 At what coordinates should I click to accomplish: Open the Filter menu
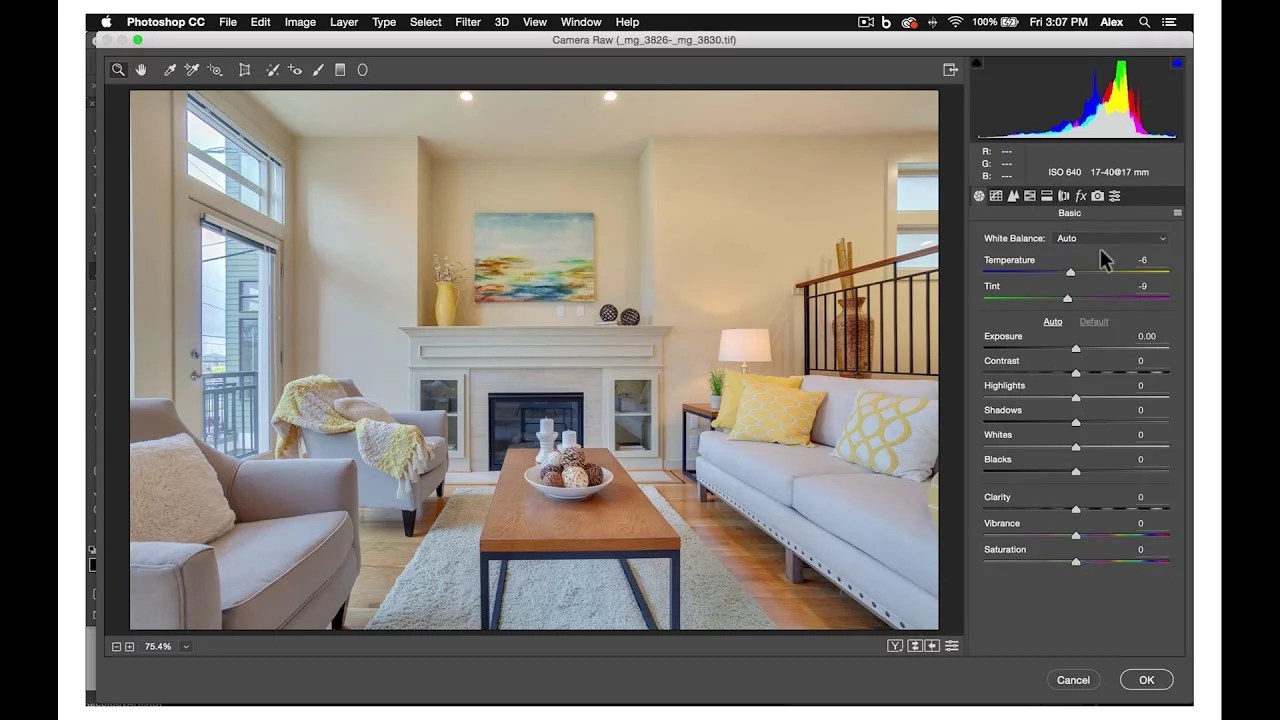tap(467, 21)
